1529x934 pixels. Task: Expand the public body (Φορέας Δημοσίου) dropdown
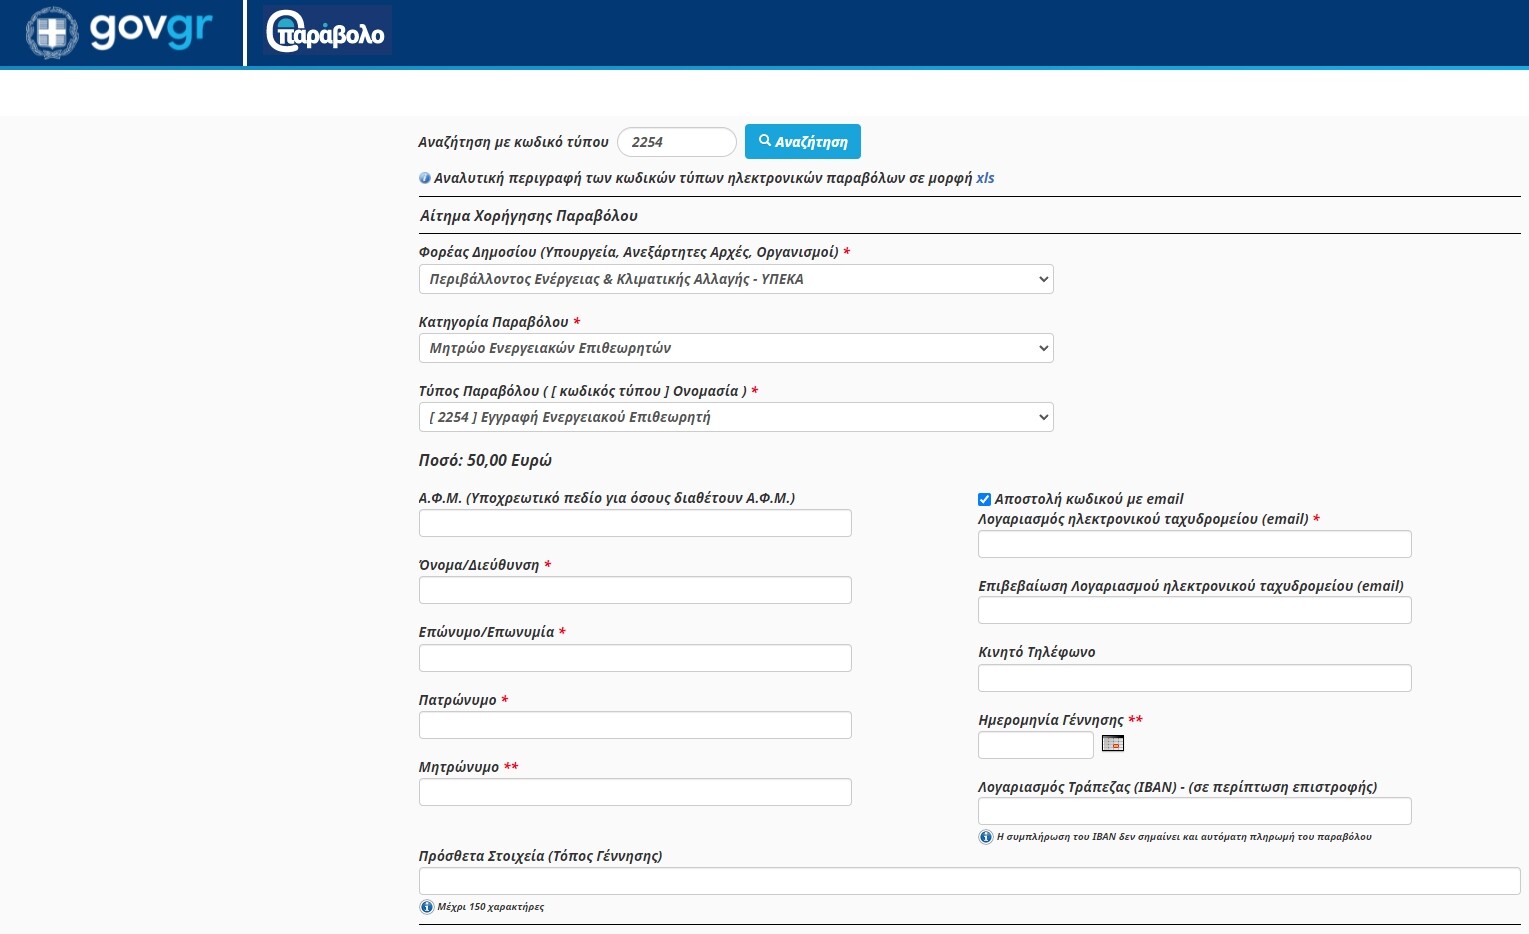coord(735,279)
